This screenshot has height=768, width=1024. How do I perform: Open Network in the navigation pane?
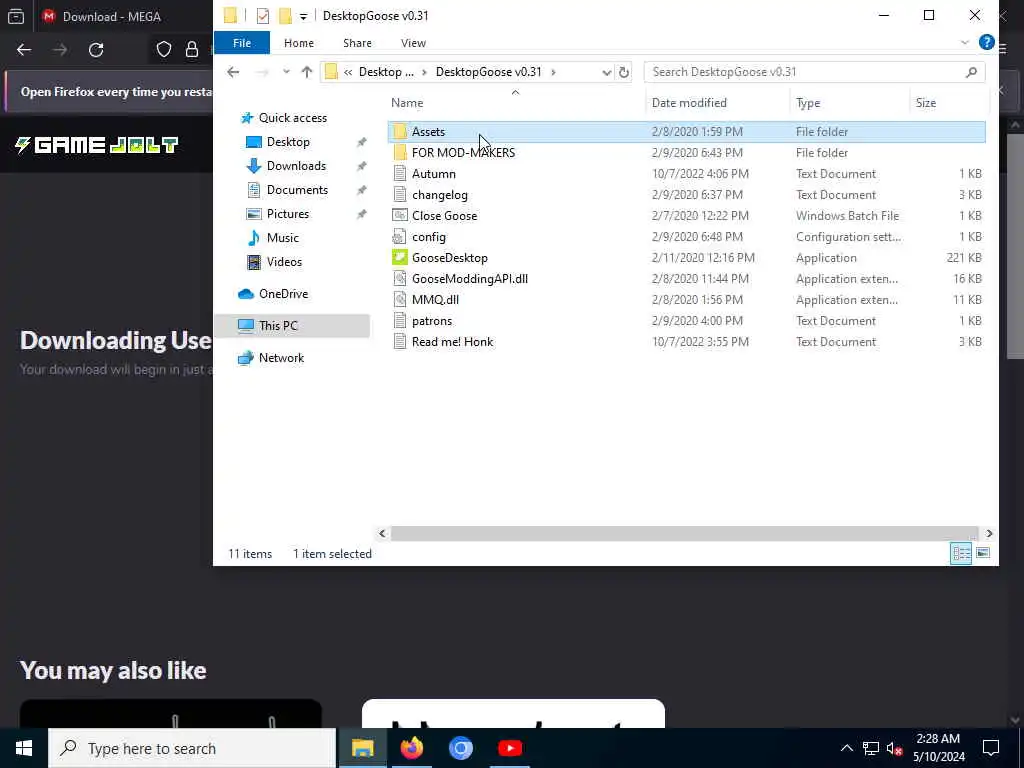(x=281, y=358)
